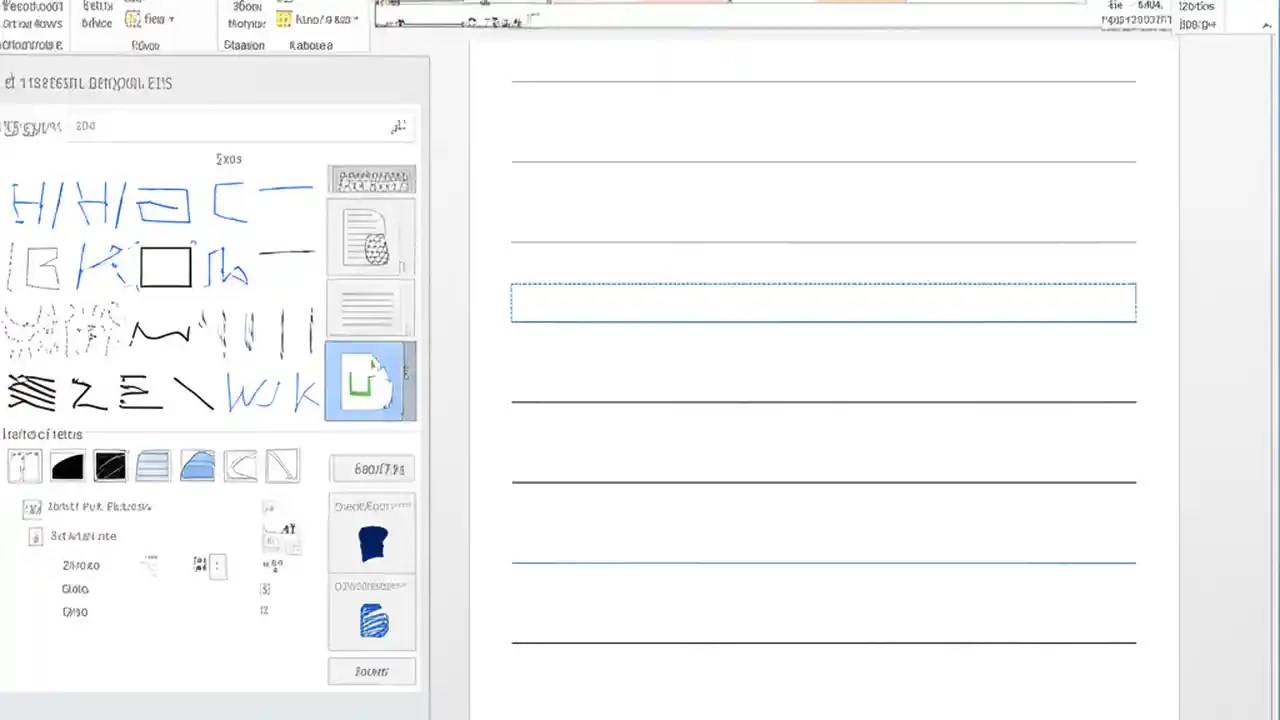This screenshot has width=1280, height=720.
Task: Enable the second checkbox below the effects row
Action: pos(34,536)
